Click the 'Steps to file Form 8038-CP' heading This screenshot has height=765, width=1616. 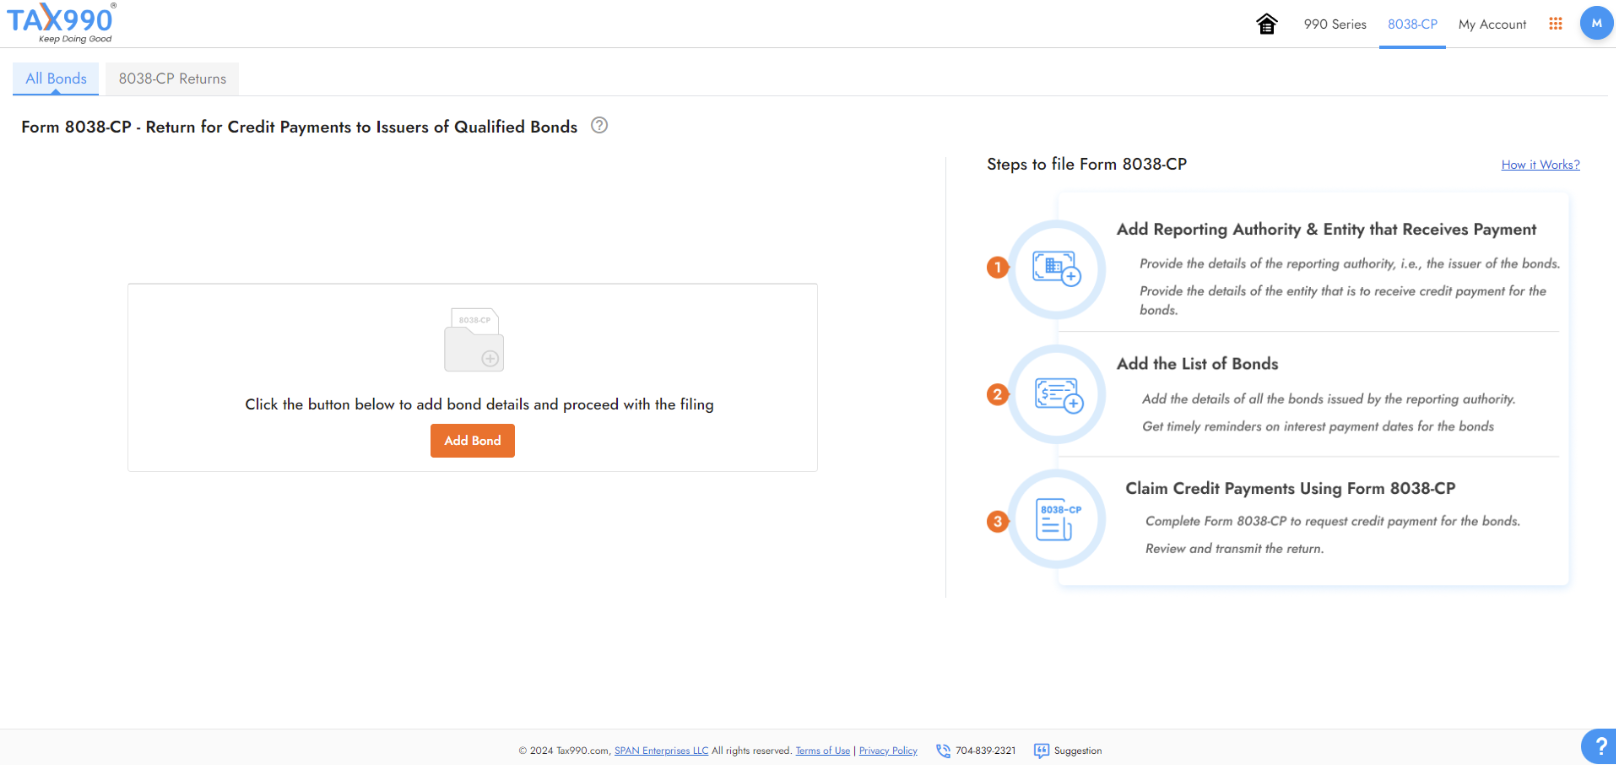(x=1087, y=164)
